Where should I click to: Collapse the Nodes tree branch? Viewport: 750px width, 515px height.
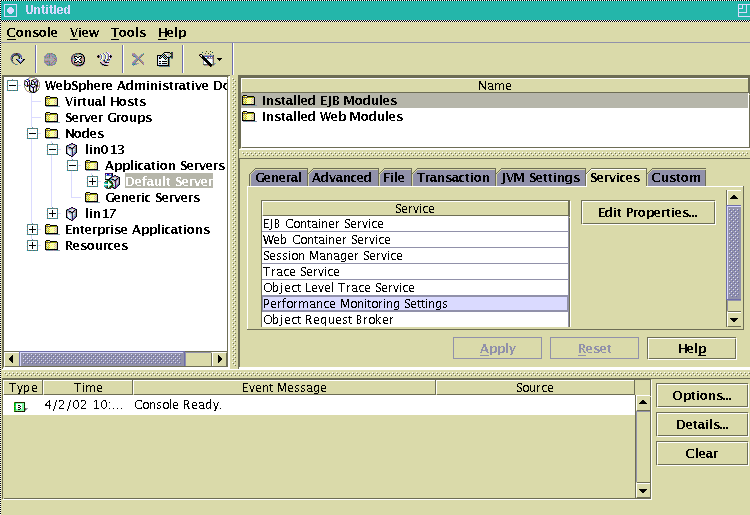point(33,133)
